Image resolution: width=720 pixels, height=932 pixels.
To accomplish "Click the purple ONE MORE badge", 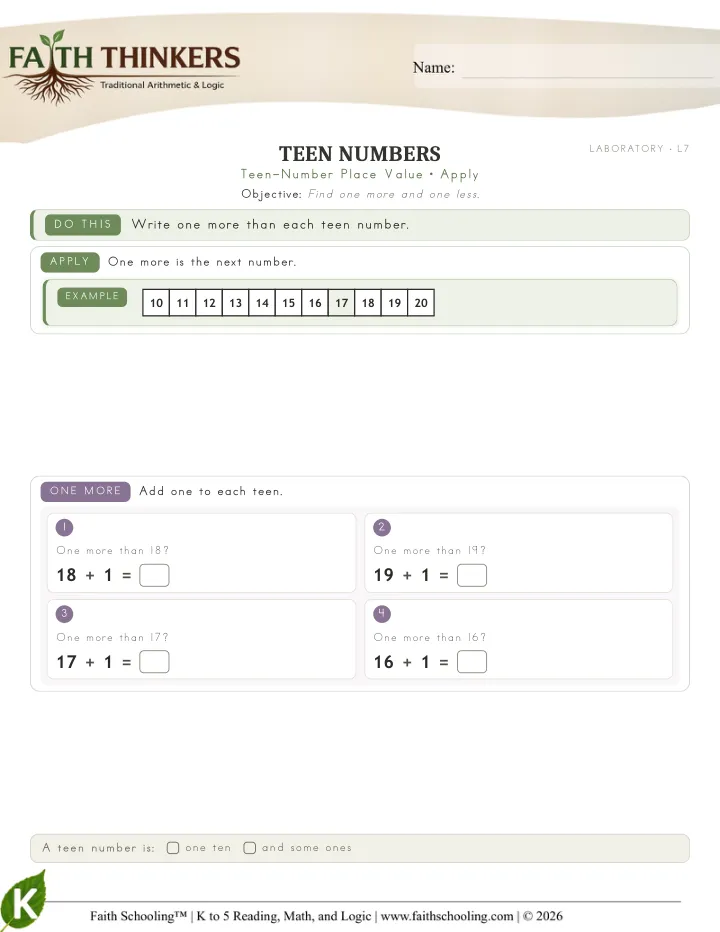I will (86, 492).
